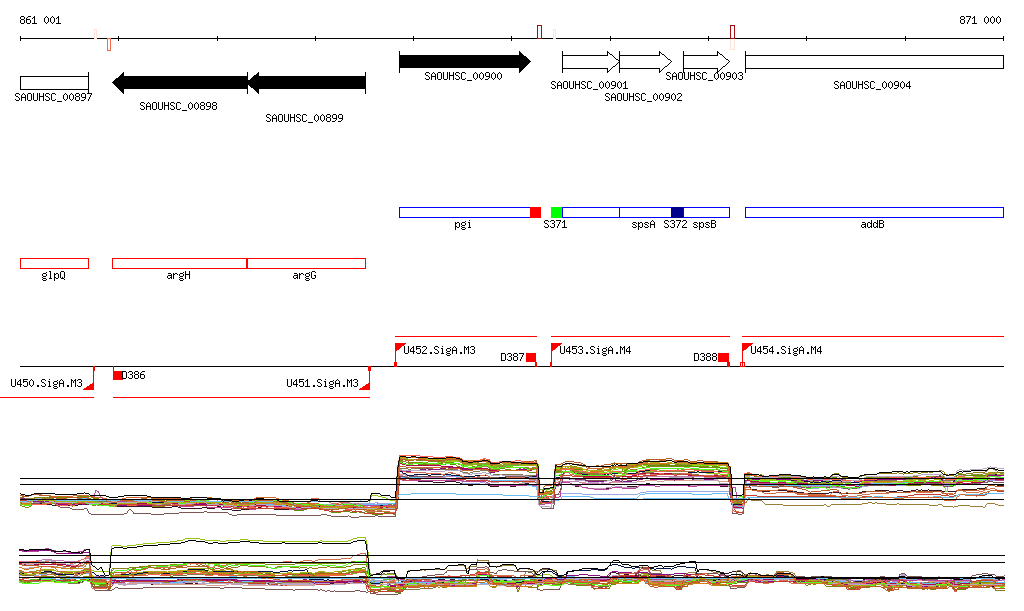Click the addB label text
1024x611 pixels.
click(x=872, y=225)
